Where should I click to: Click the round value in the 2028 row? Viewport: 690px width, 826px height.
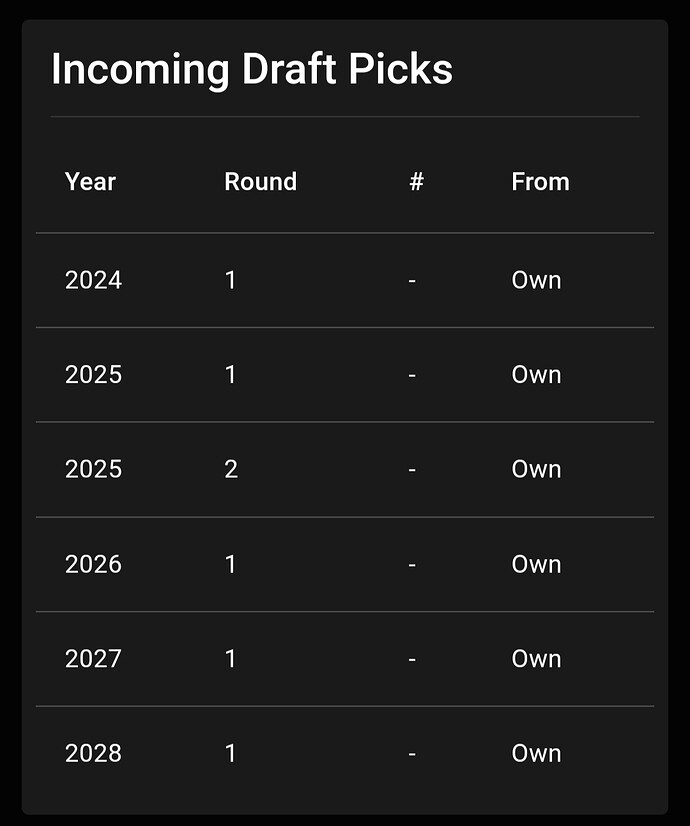[231, 753]
